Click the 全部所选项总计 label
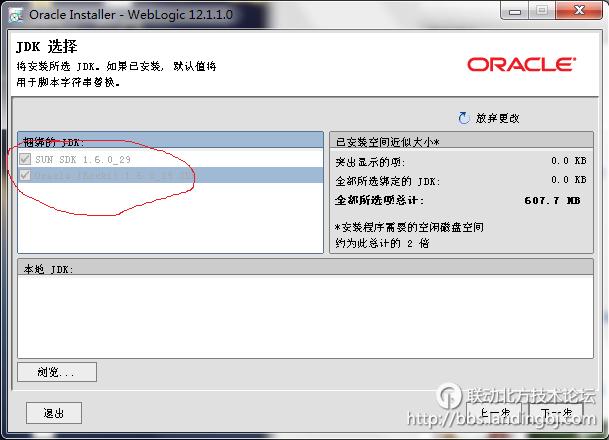Image resolution: width=609 pixels, height=440 pixels. tap(379, 200)
